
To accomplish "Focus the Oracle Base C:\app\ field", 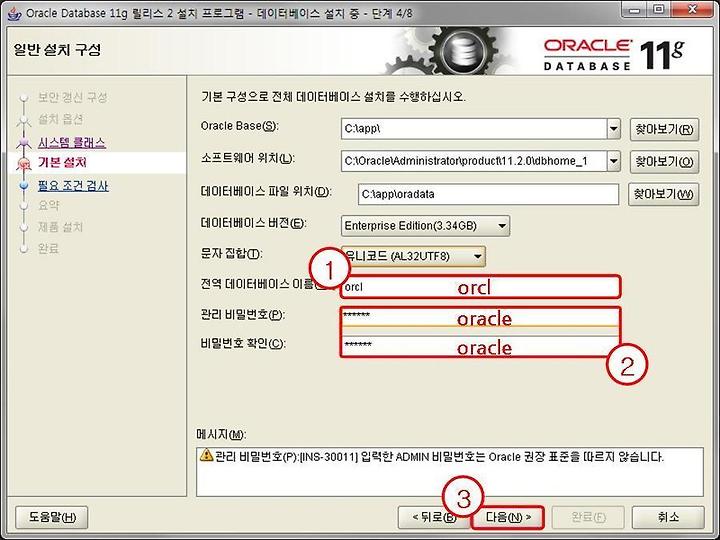I will (474, 129).
